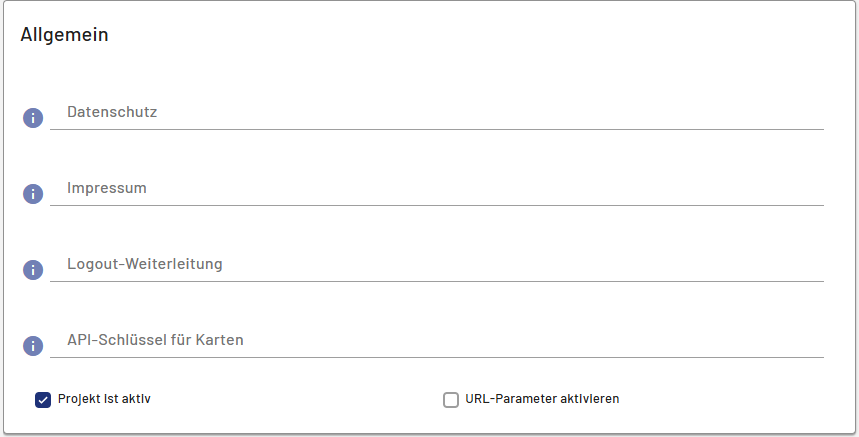Click the 'Impressum' placeholder label

[x=107, y=188]
